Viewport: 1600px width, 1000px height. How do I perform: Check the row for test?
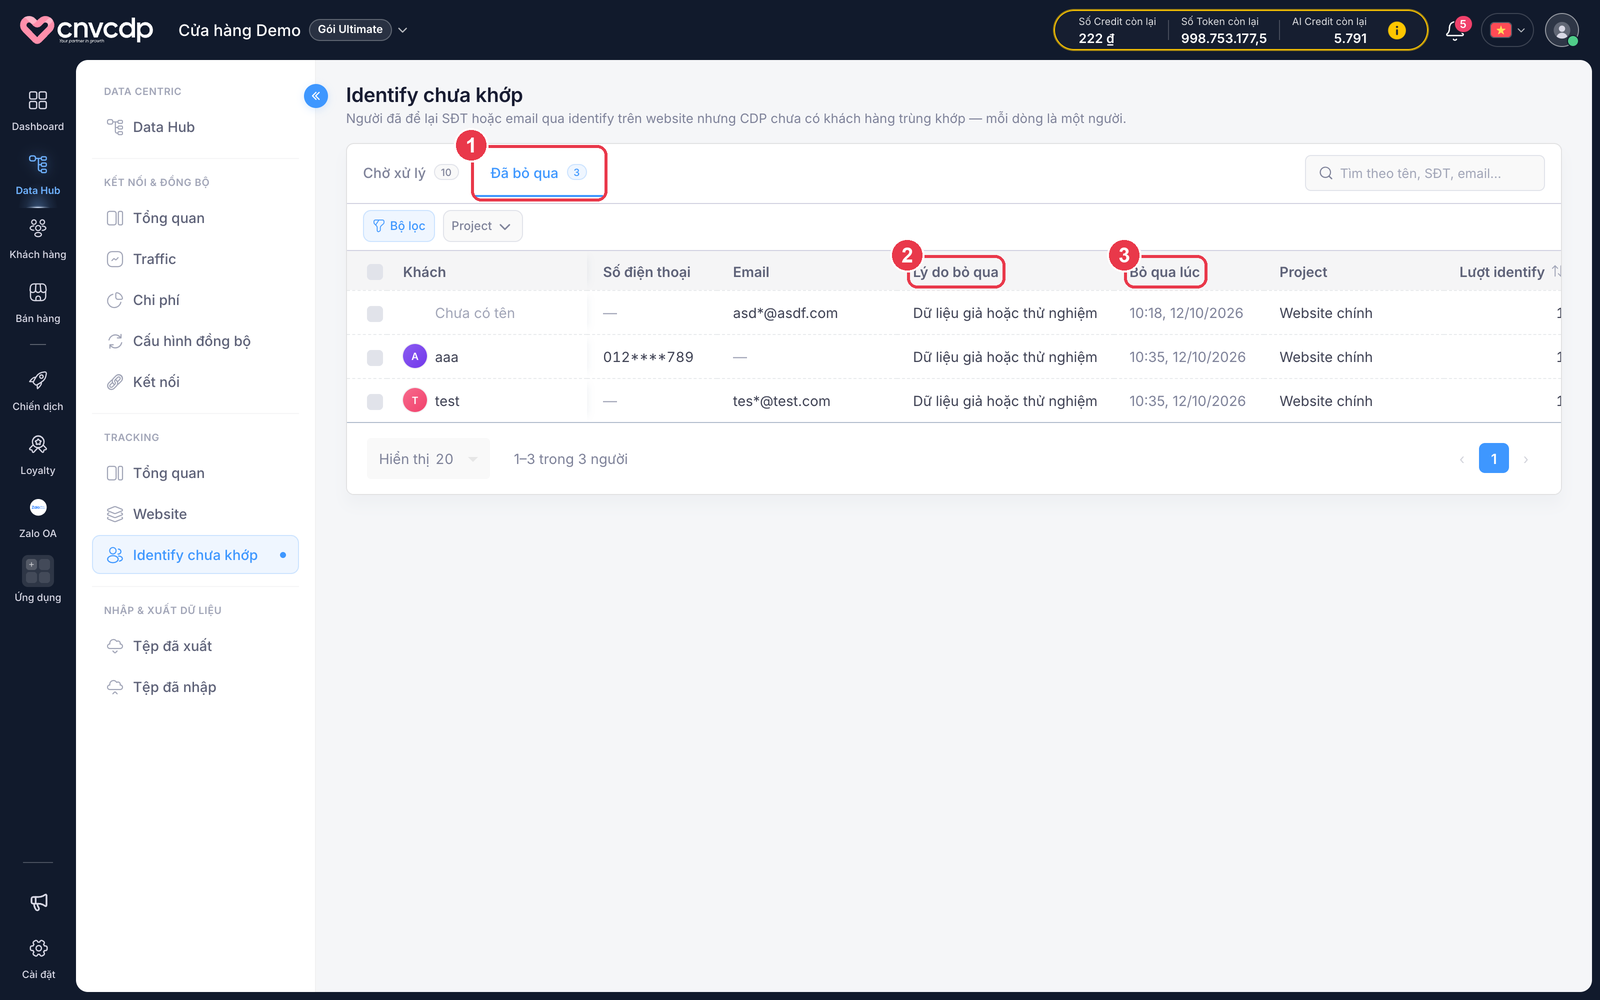coord(375,402)
